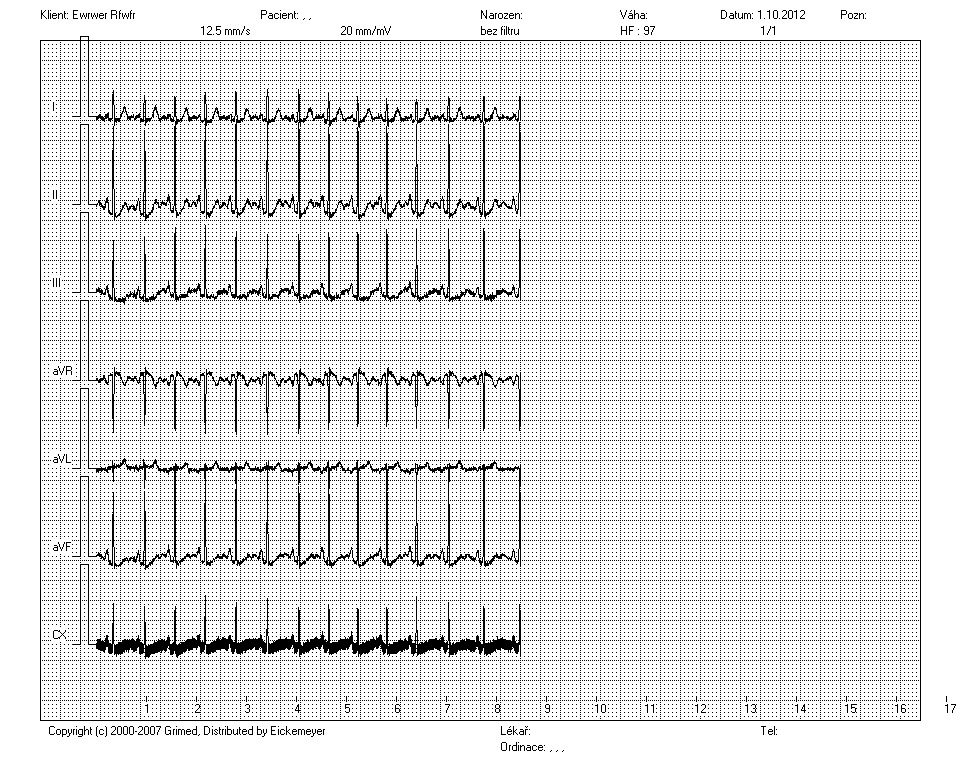Select the 'bez filtru' filter status text
Image resolution: width=960 pixels, height=760 pixels.
click(500, 31)
